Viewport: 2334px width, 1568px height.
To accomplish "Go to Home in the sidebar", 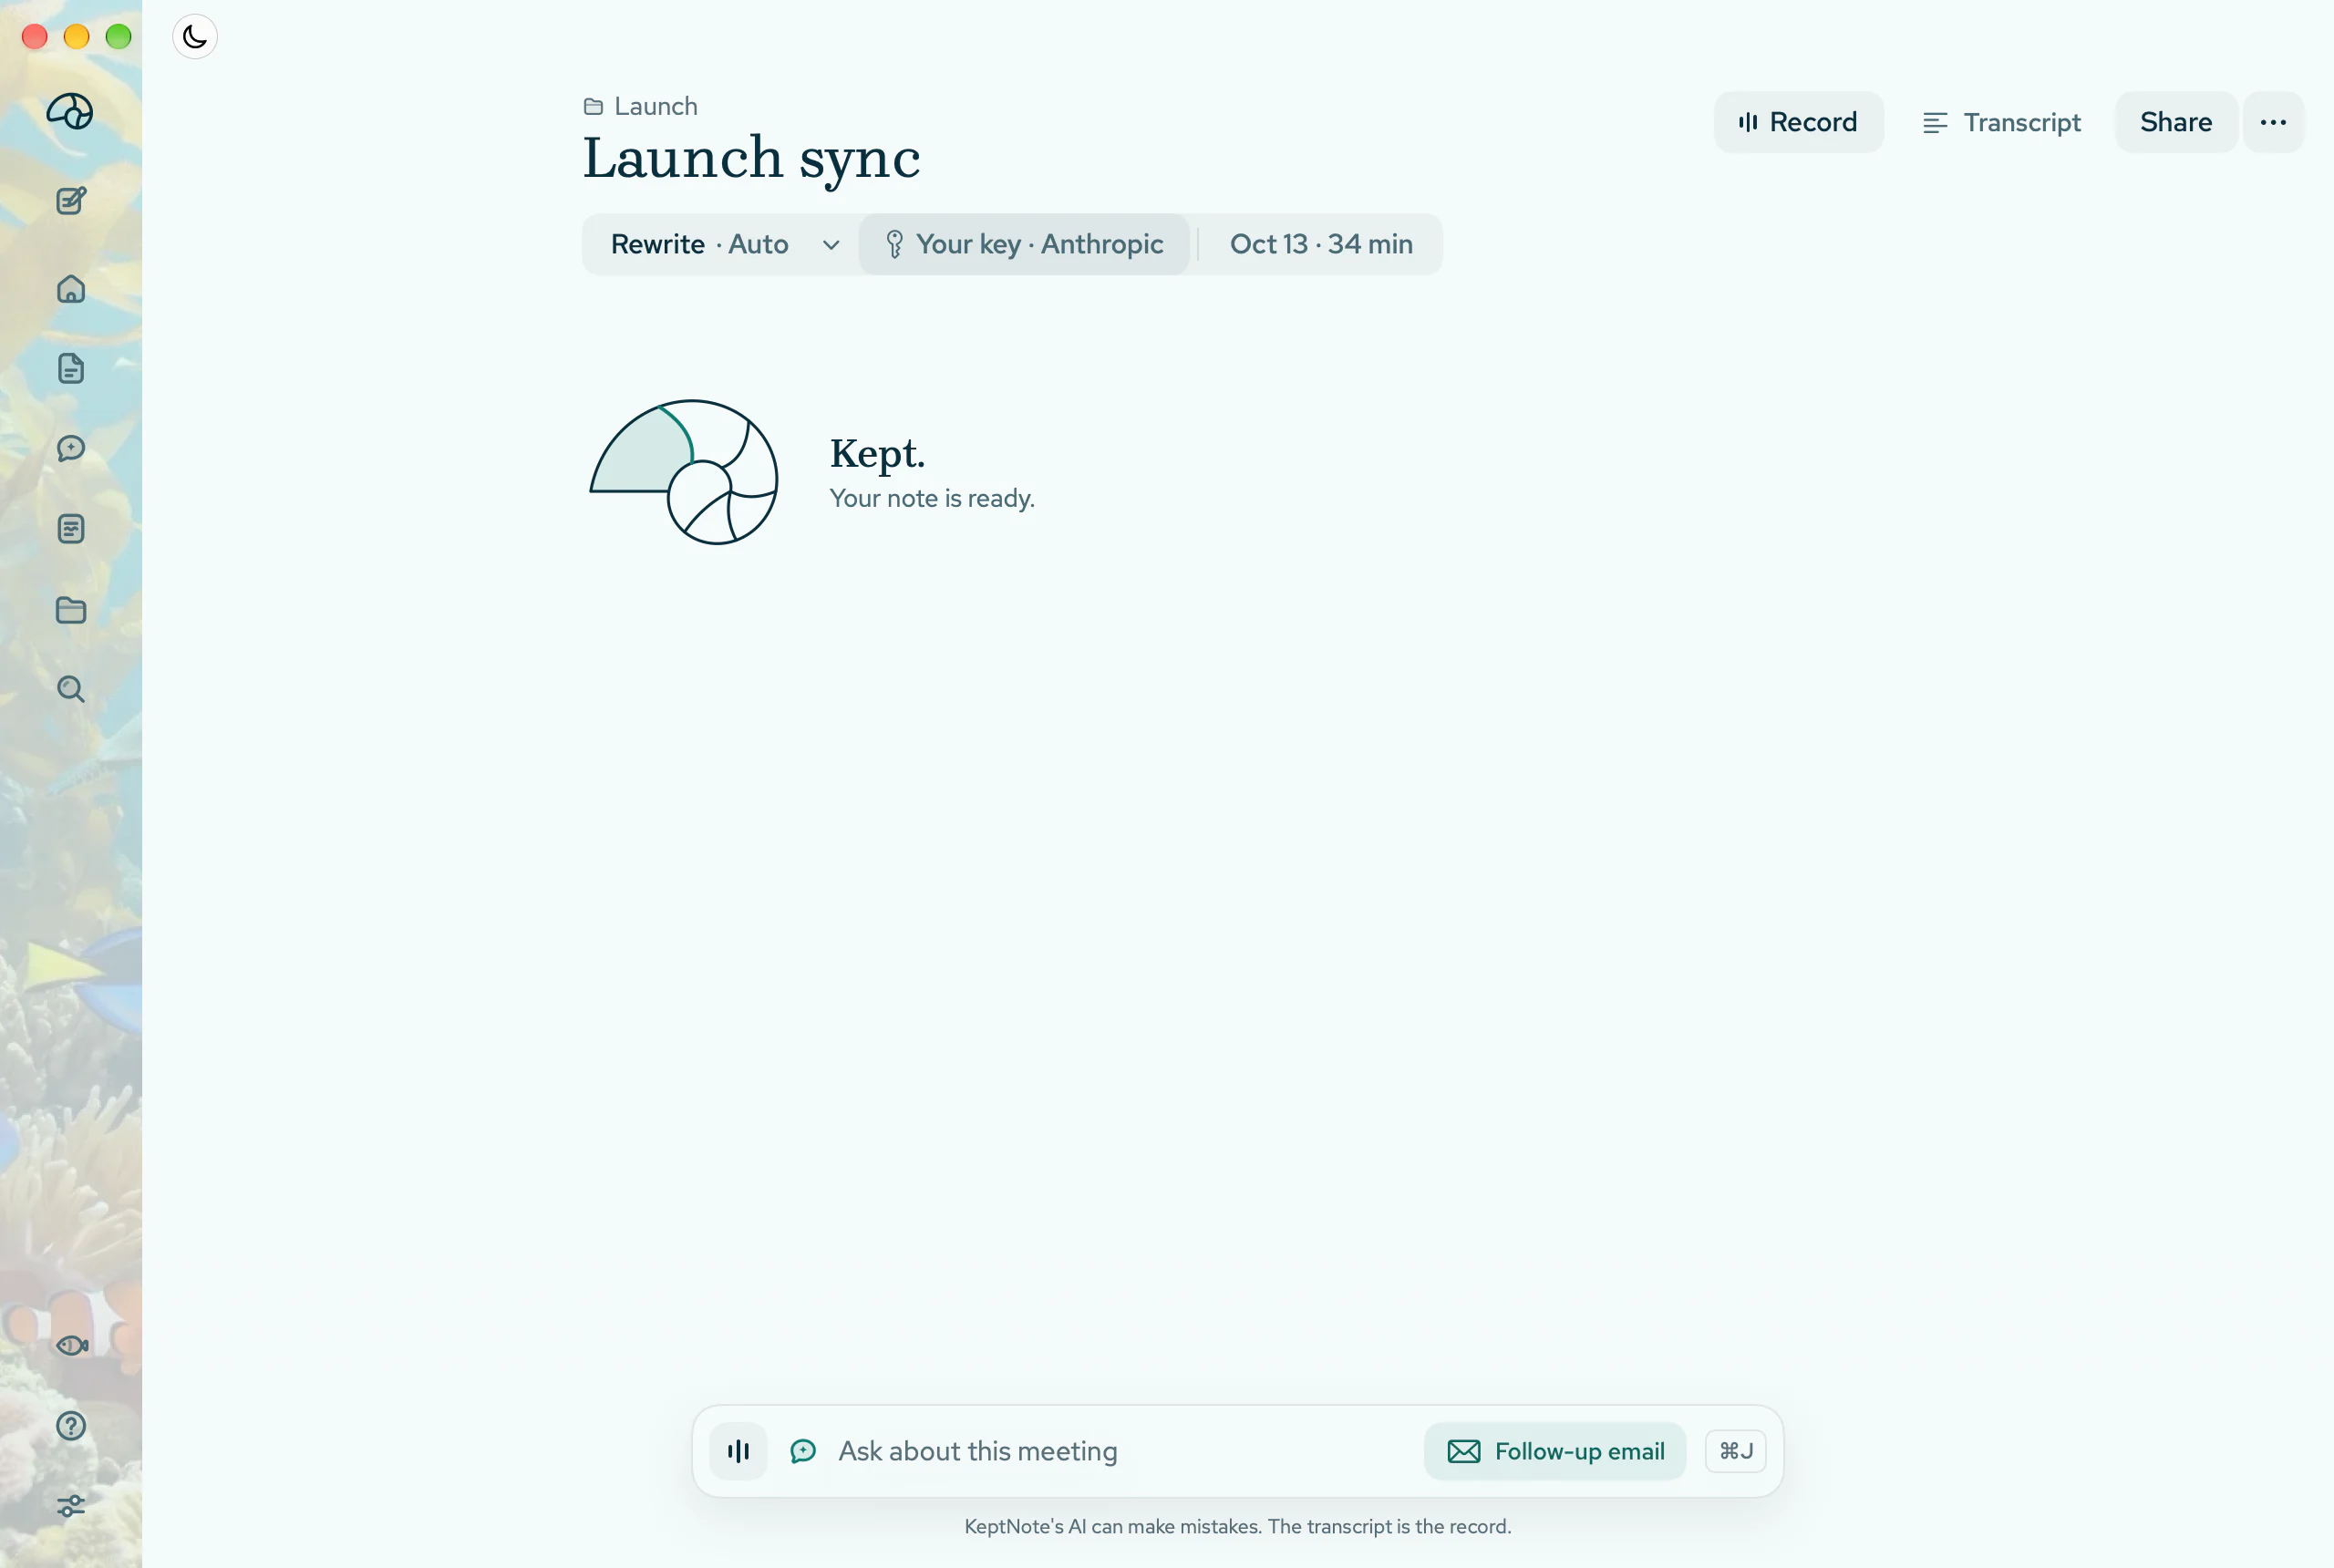I will pos(71,289).
